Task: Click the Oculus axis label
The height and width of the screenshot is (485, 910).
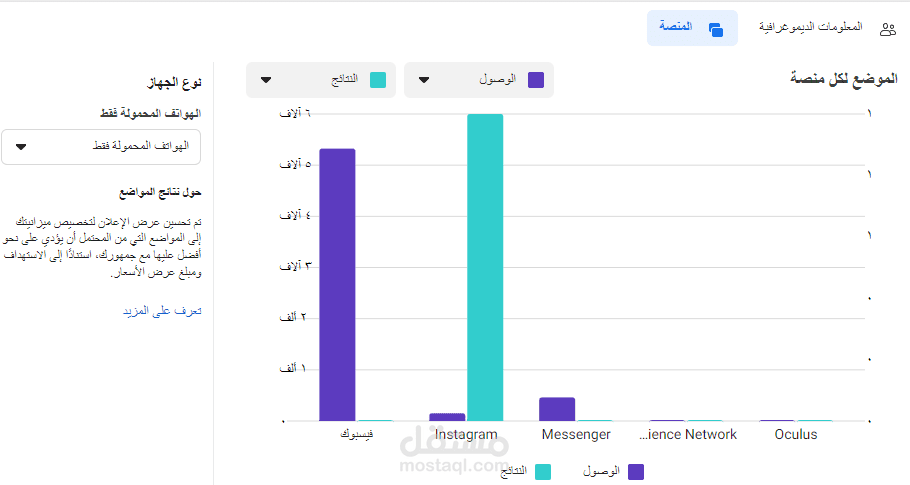Action: 796,434
